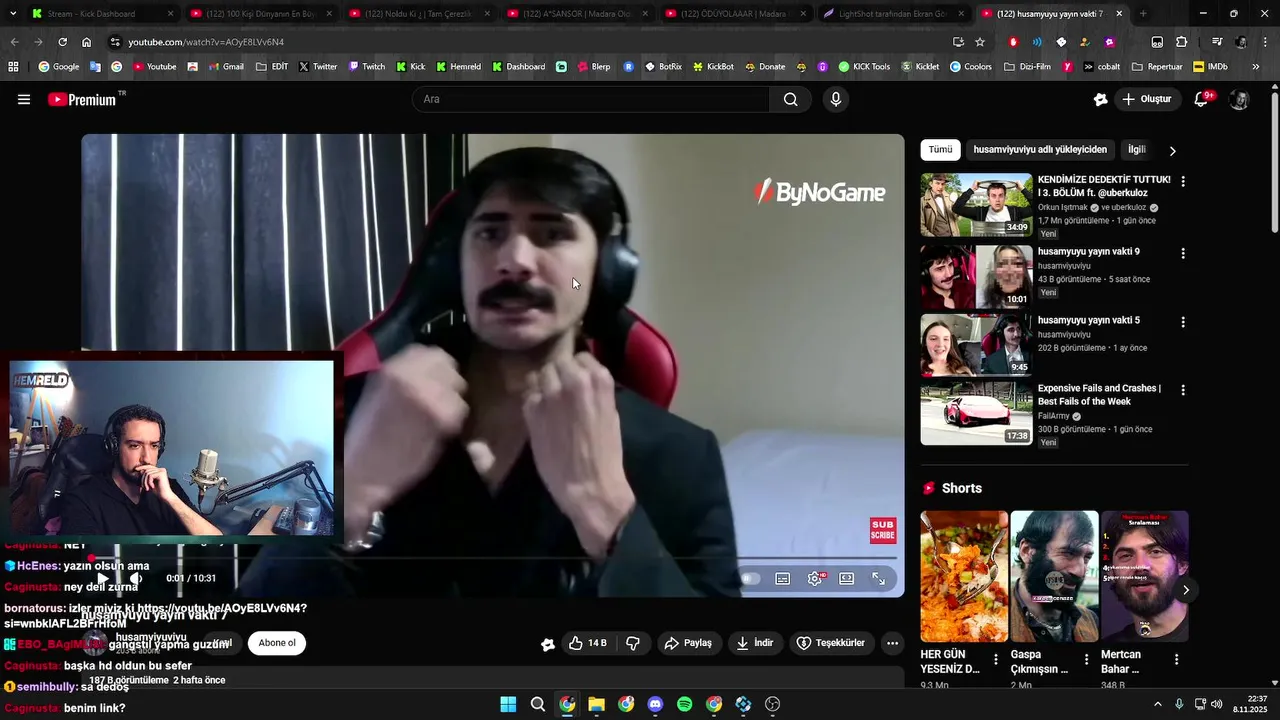
Task: Subscribe with the Abone ol button
Action: 277,643
